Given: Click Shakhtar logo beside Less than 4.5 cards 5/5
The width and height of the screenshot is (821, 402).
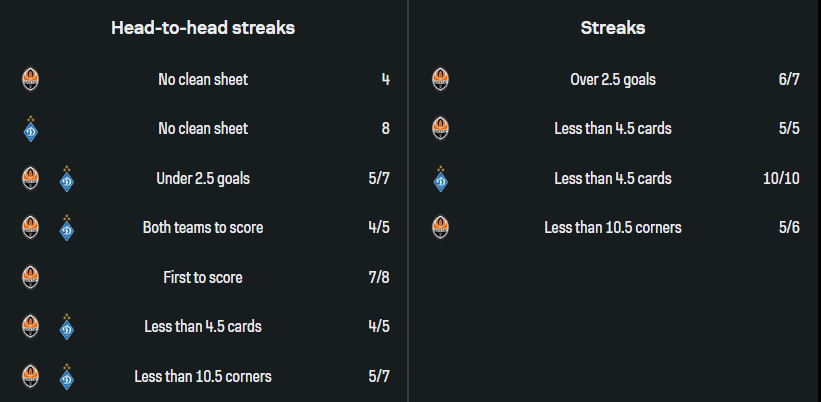Looking at the screenshot, I should pyautogui.click(x=440, y=129).
